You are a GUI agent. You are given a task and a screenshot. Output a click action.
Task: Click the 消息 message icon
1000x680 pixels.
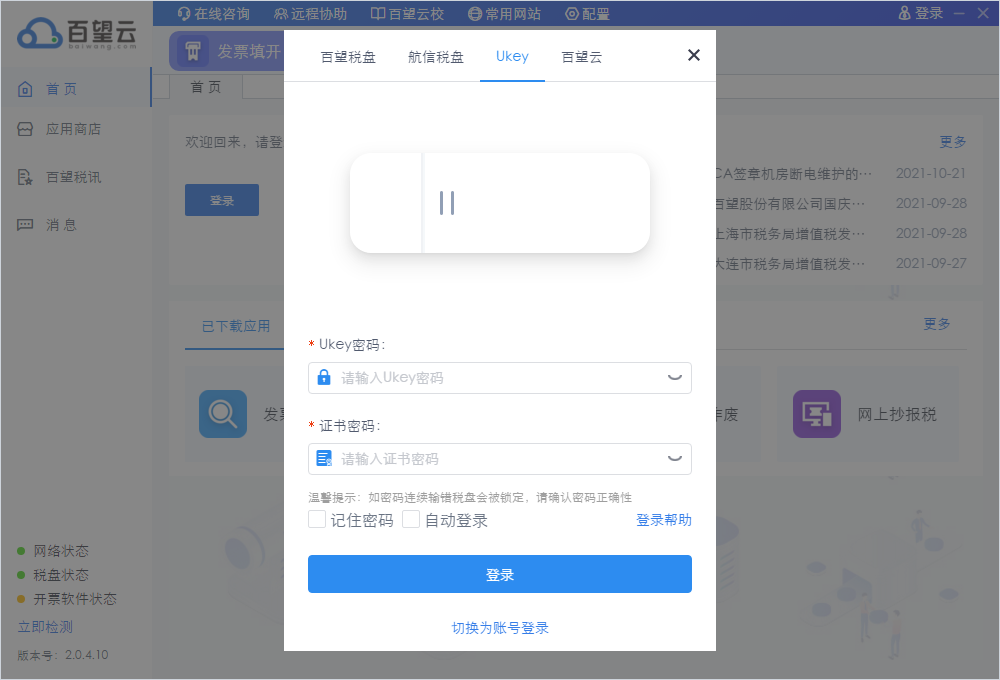pos(25,225)
